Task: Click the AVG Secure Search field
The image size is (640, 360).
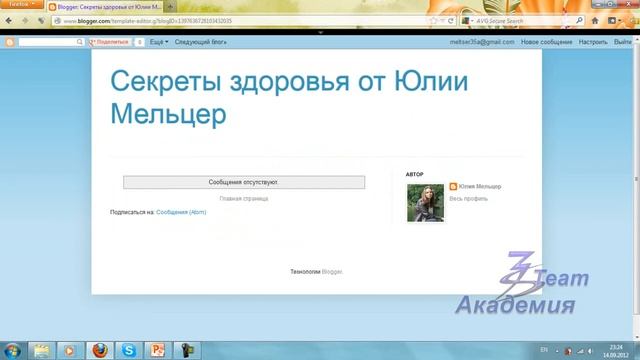Action: [524, 21]
